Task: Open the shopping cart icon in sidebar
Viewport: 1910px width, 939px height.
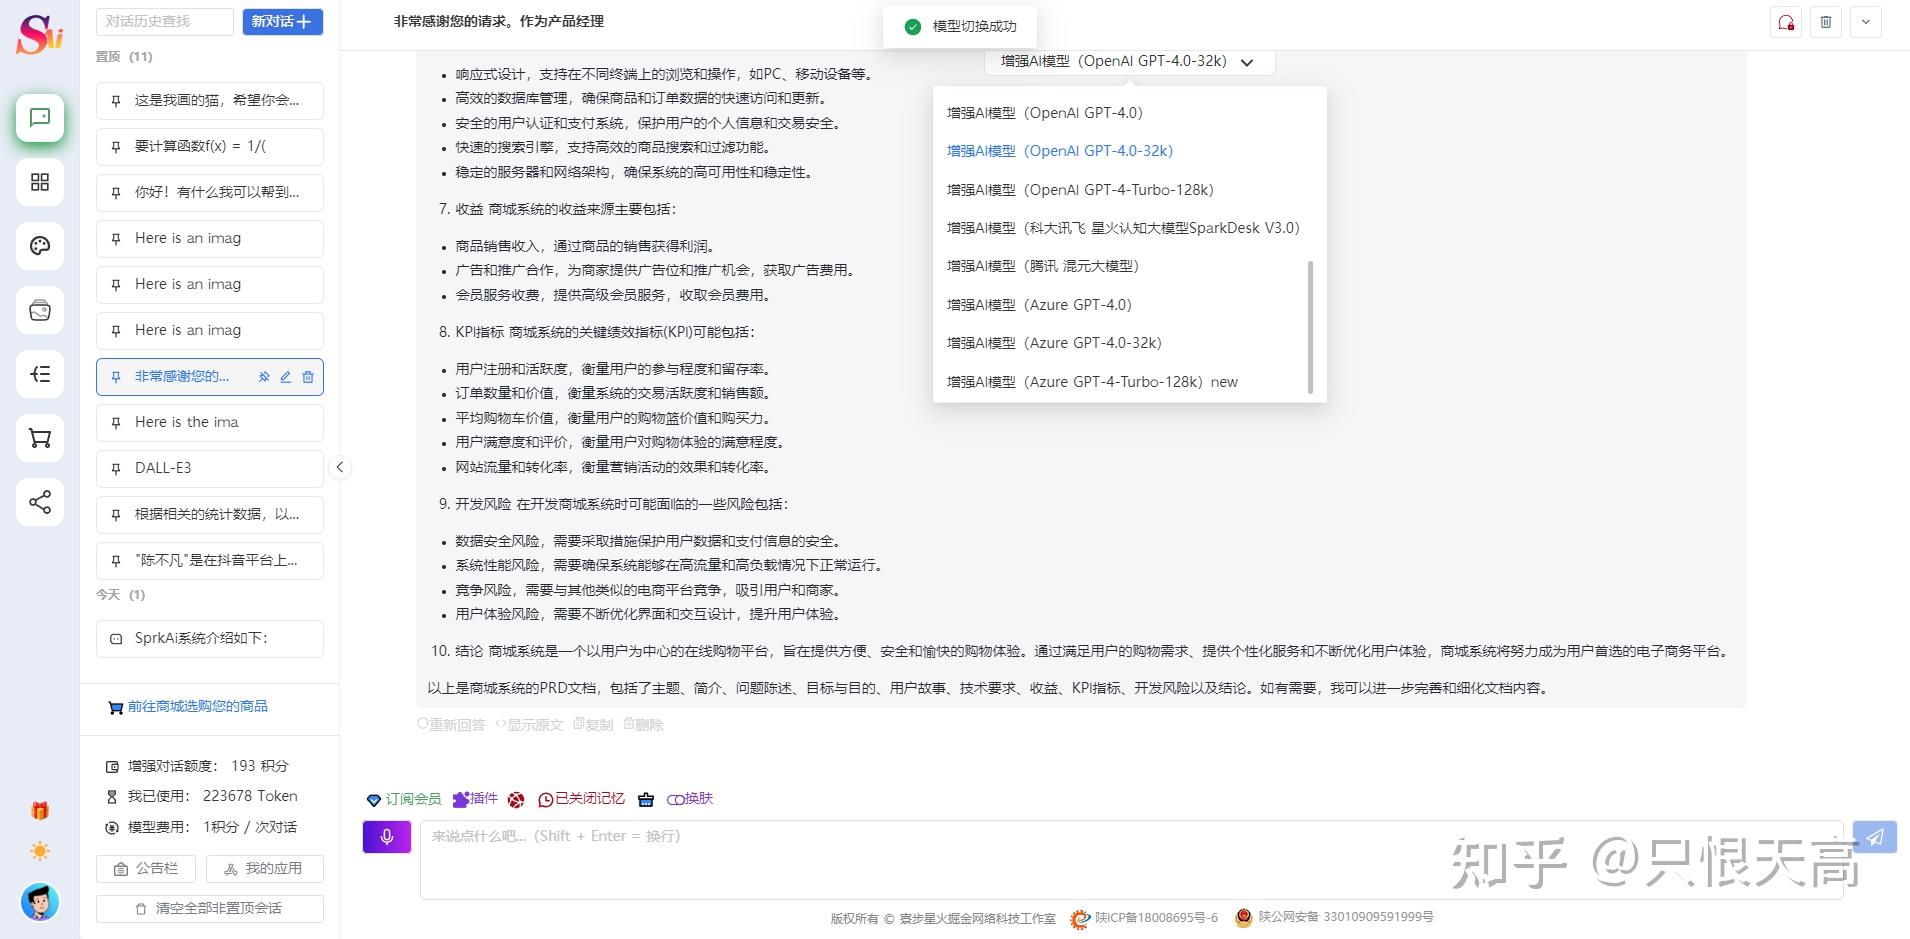Action: (x=39, y=438)
